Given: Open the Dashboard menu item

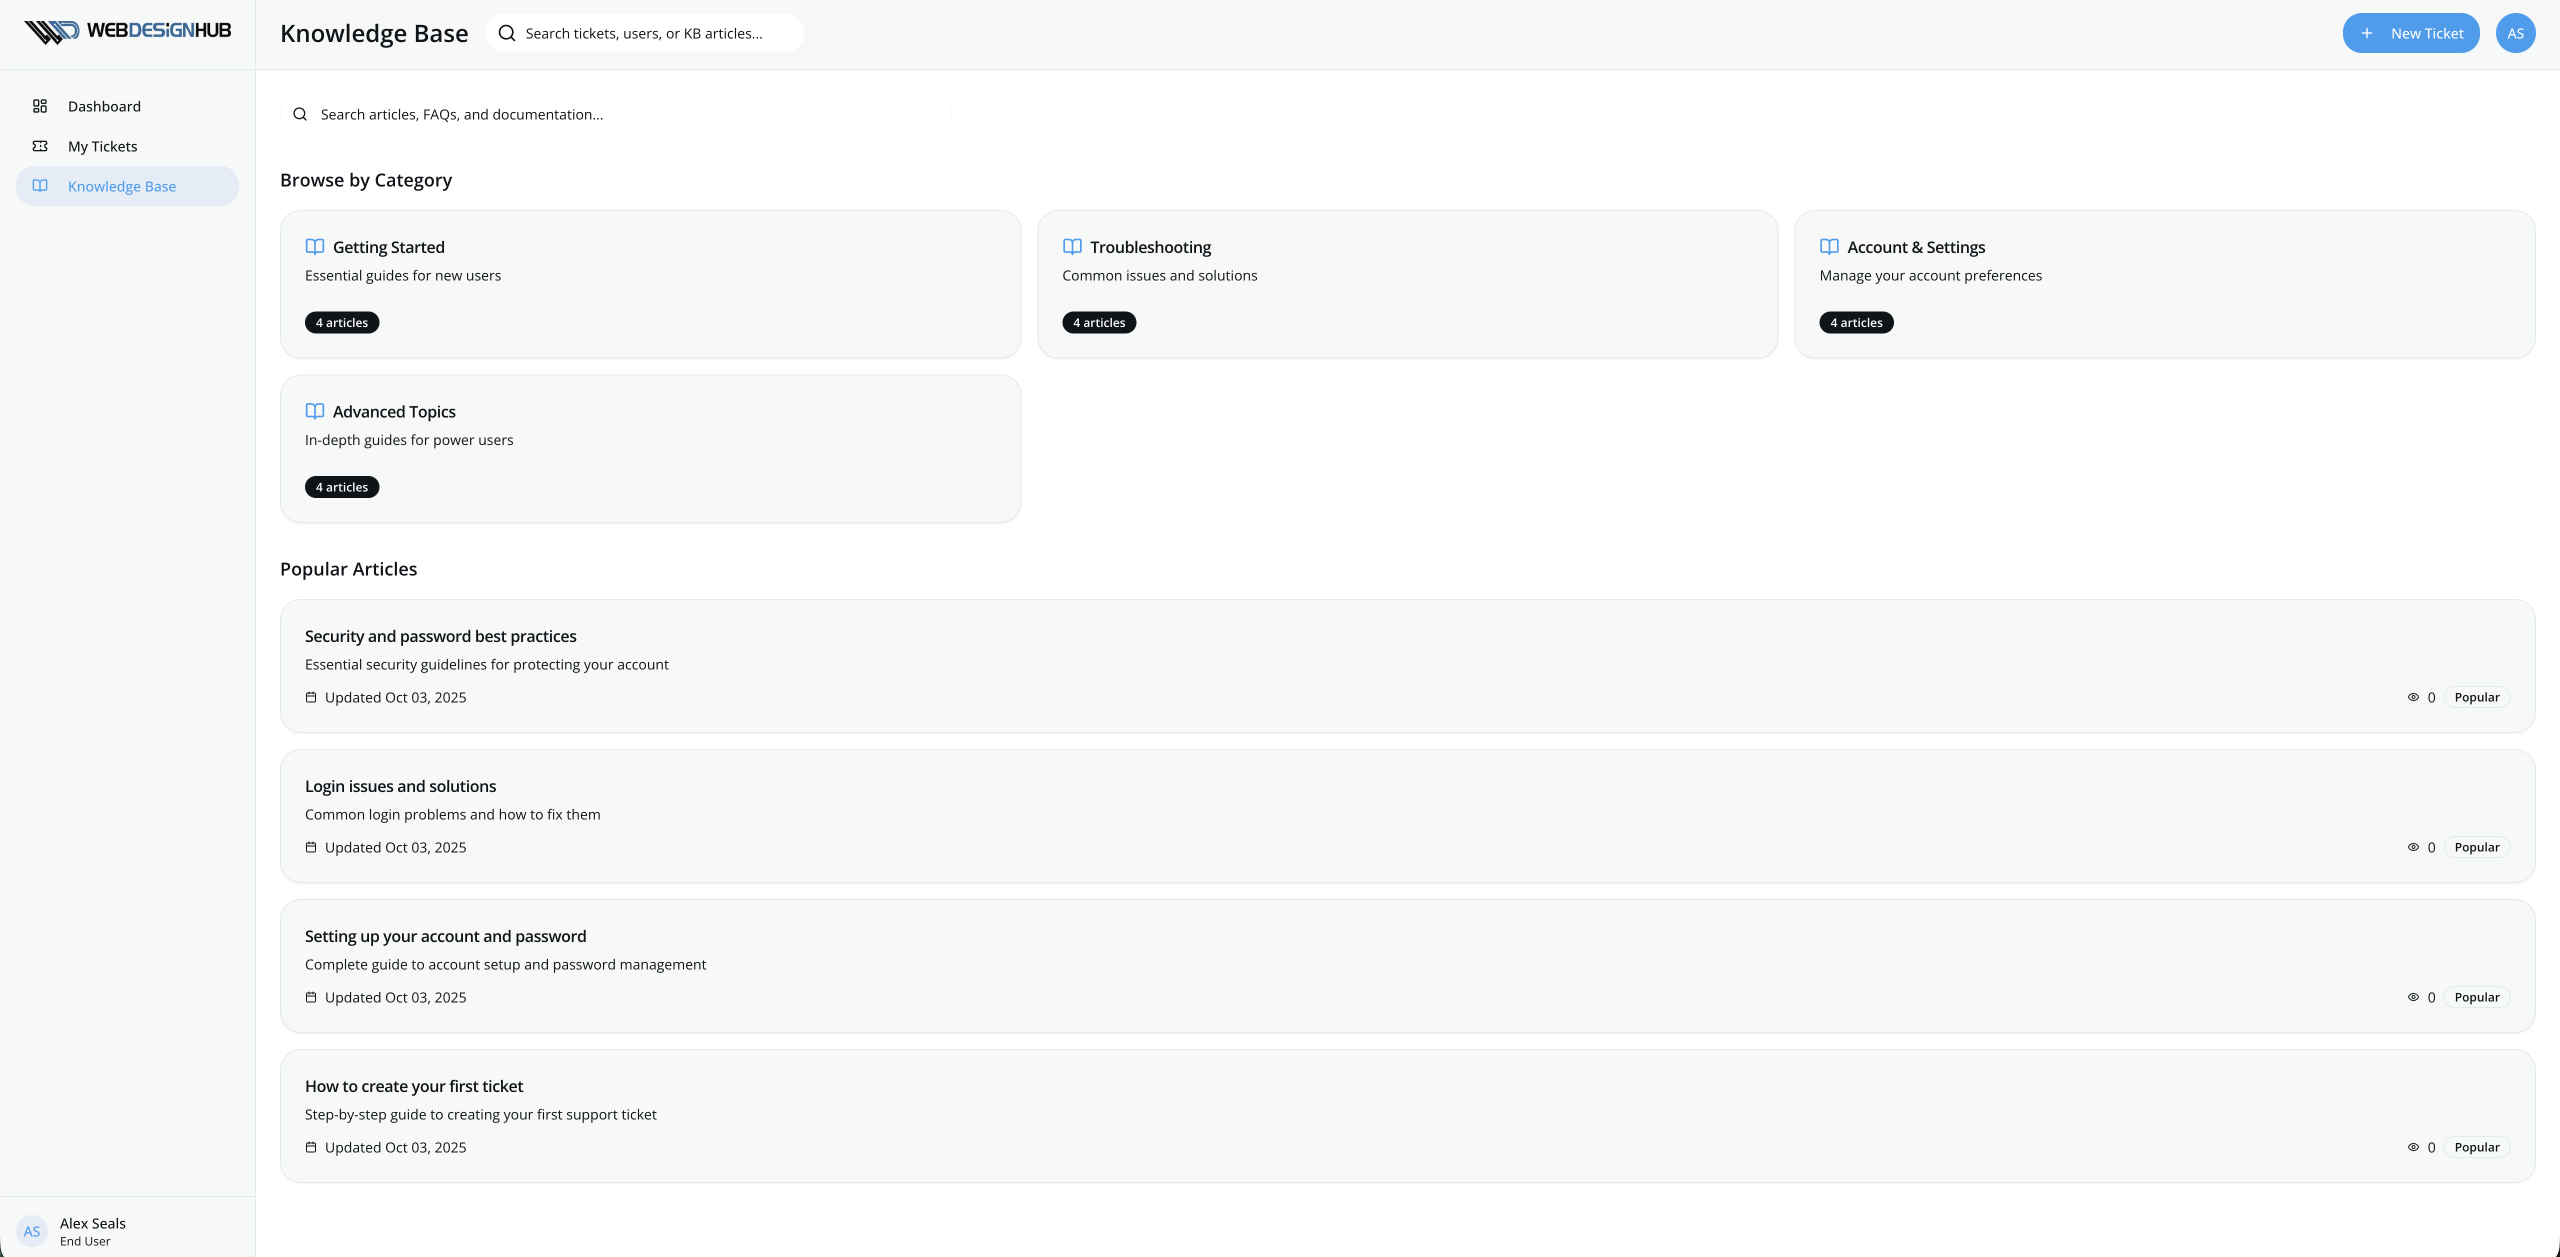Looking at the screenshot, I should coord(104,106).
